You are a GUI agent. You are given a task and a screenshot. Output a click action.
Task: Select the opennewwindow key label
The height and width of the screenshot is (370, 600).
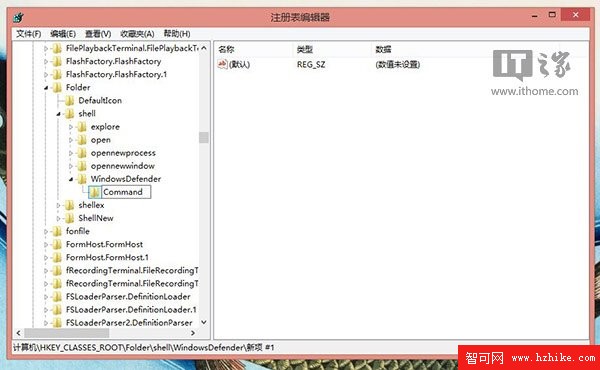[x=122, y=166]
